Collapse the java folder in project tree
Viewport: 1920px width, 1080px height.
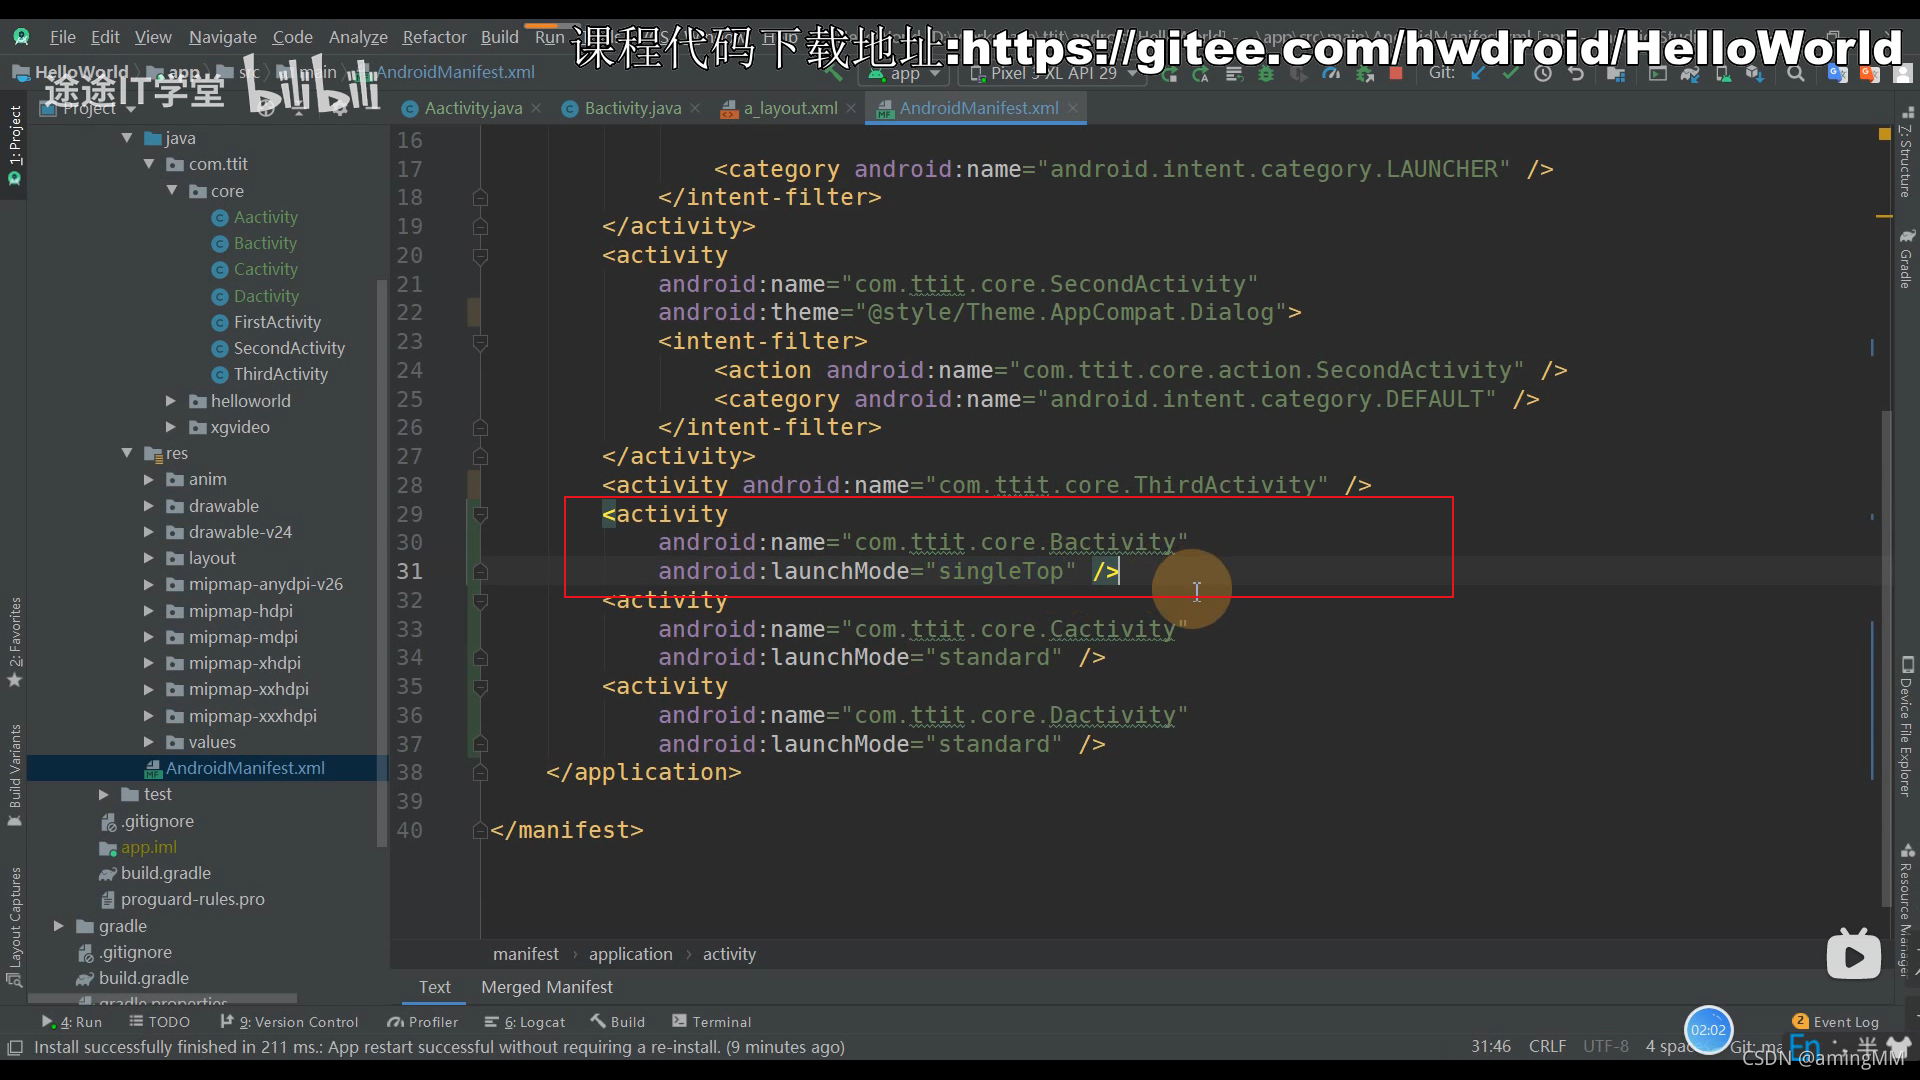click(127, 138)
